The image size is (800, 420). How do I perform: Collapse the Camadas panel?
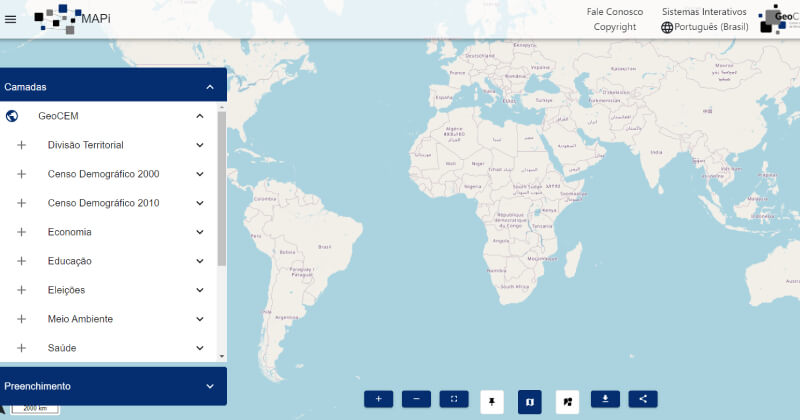tap(210, 87)
